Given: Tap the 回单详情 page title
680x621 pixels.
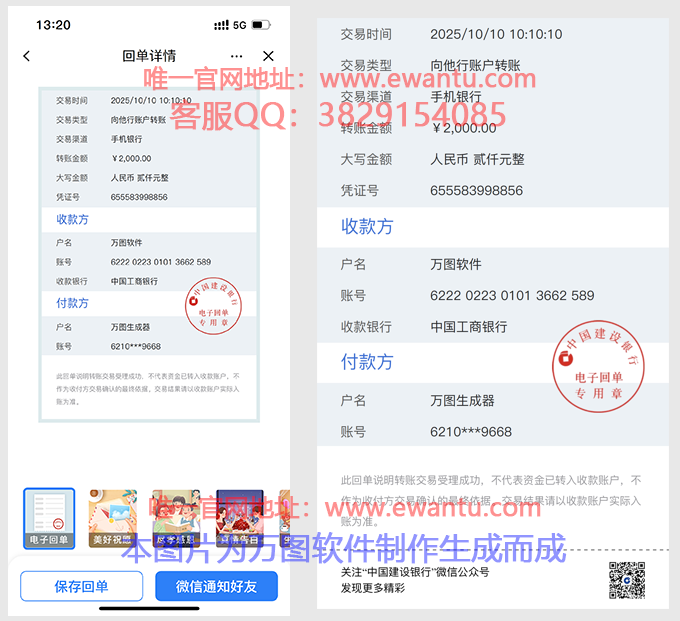Looking at the screenshot, I should point(149,56).
